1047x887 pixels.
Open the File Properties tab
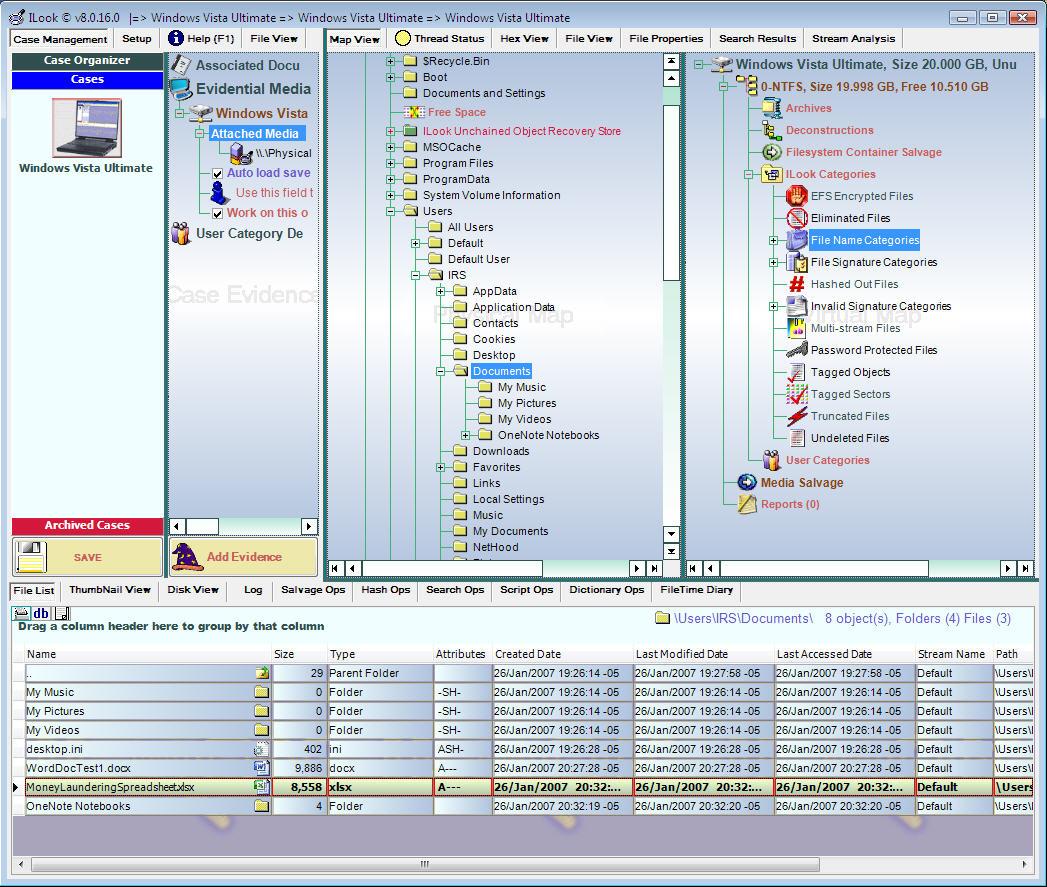666,39
